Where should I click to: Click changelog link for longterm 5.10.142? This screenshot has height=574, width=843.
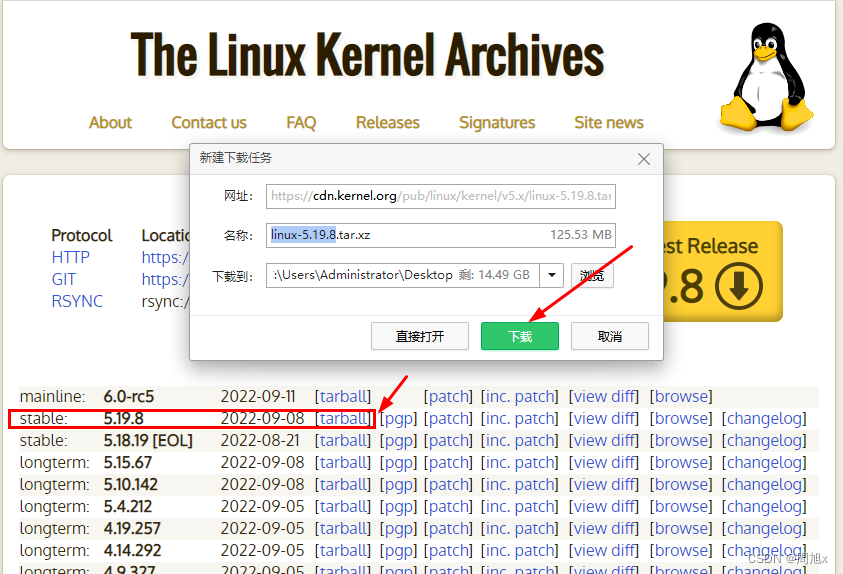pos(764,485)
